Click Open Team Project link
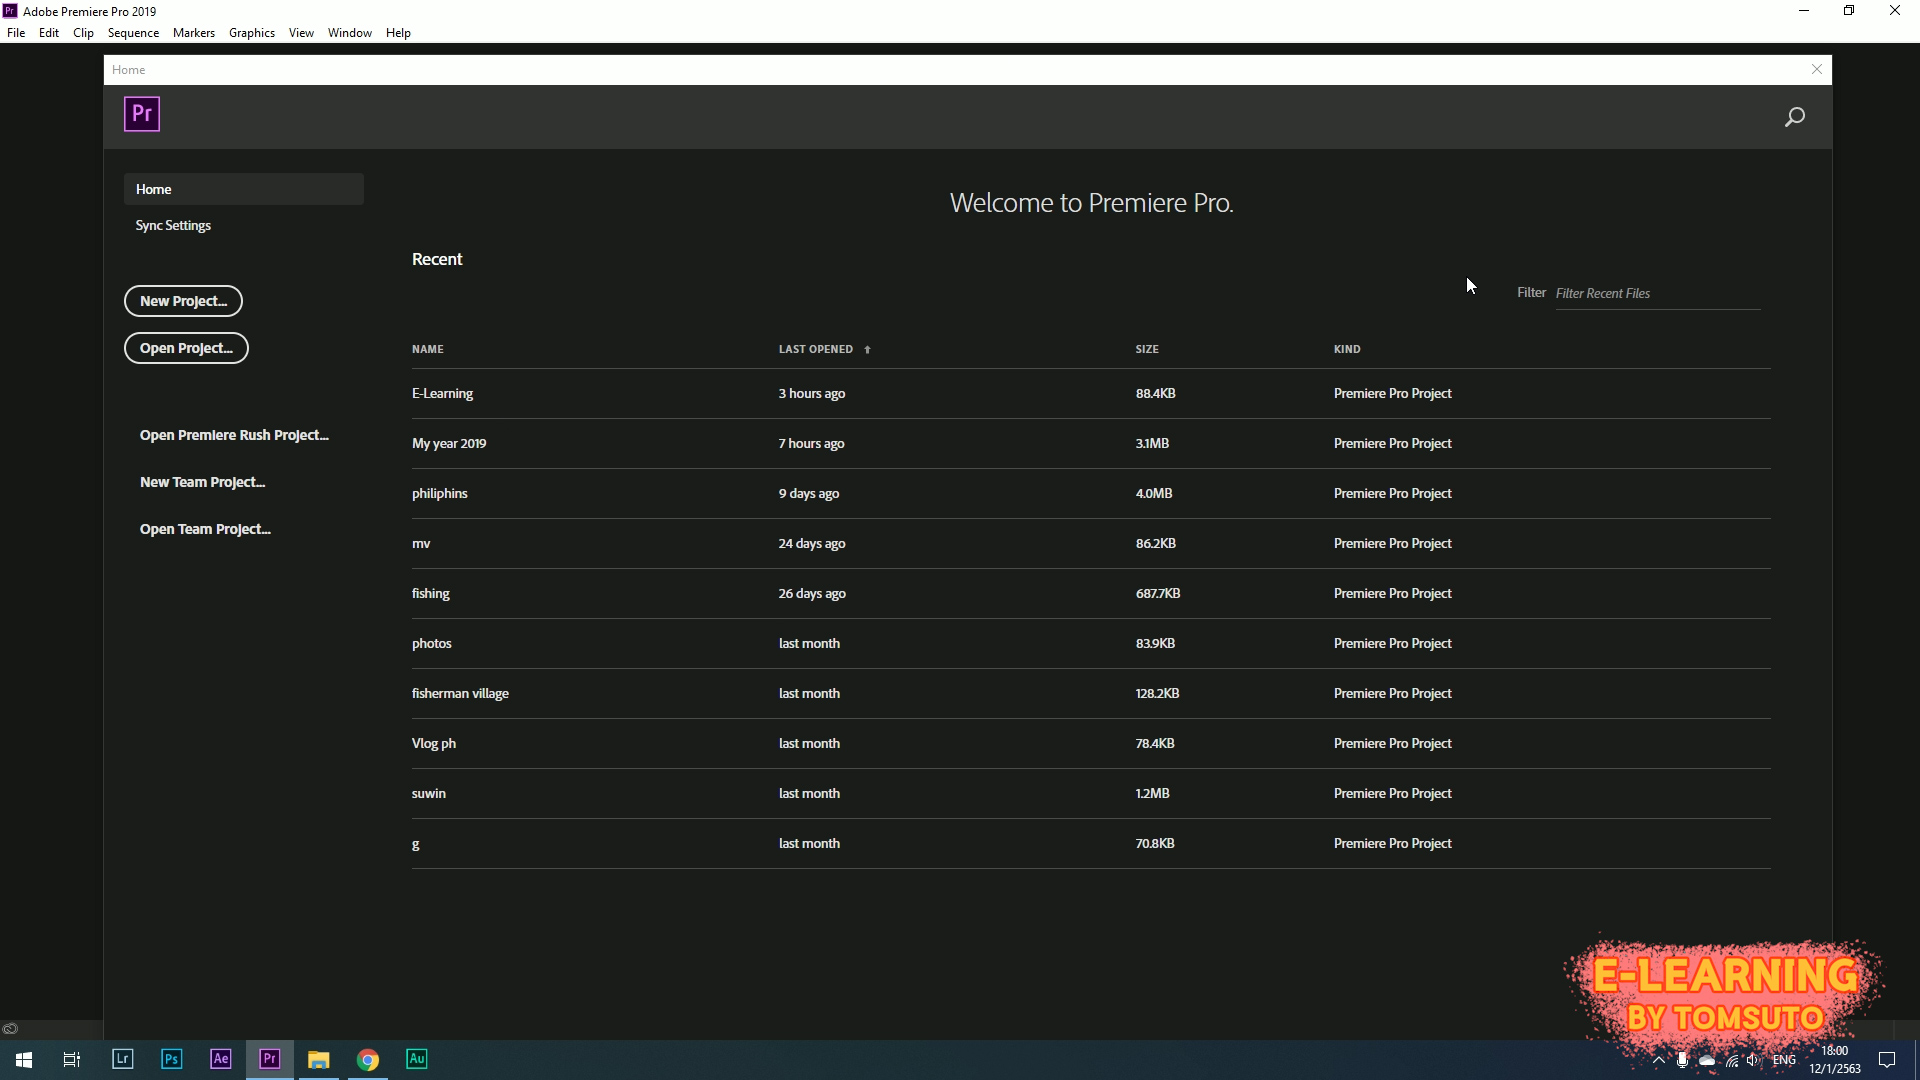1920x1080 pixels. [205, 529]
